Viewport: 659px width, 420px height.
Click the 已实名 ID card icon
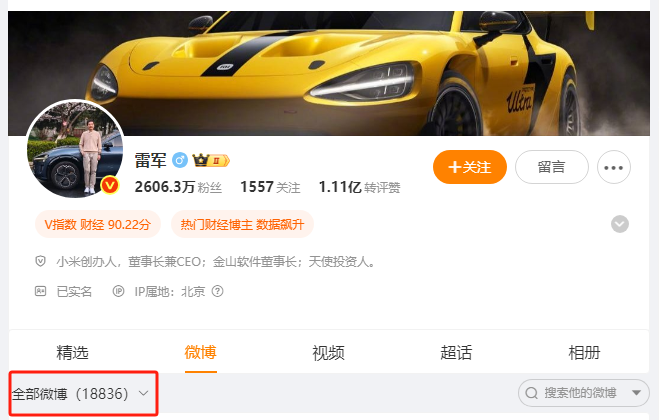[x=40, y=291]
